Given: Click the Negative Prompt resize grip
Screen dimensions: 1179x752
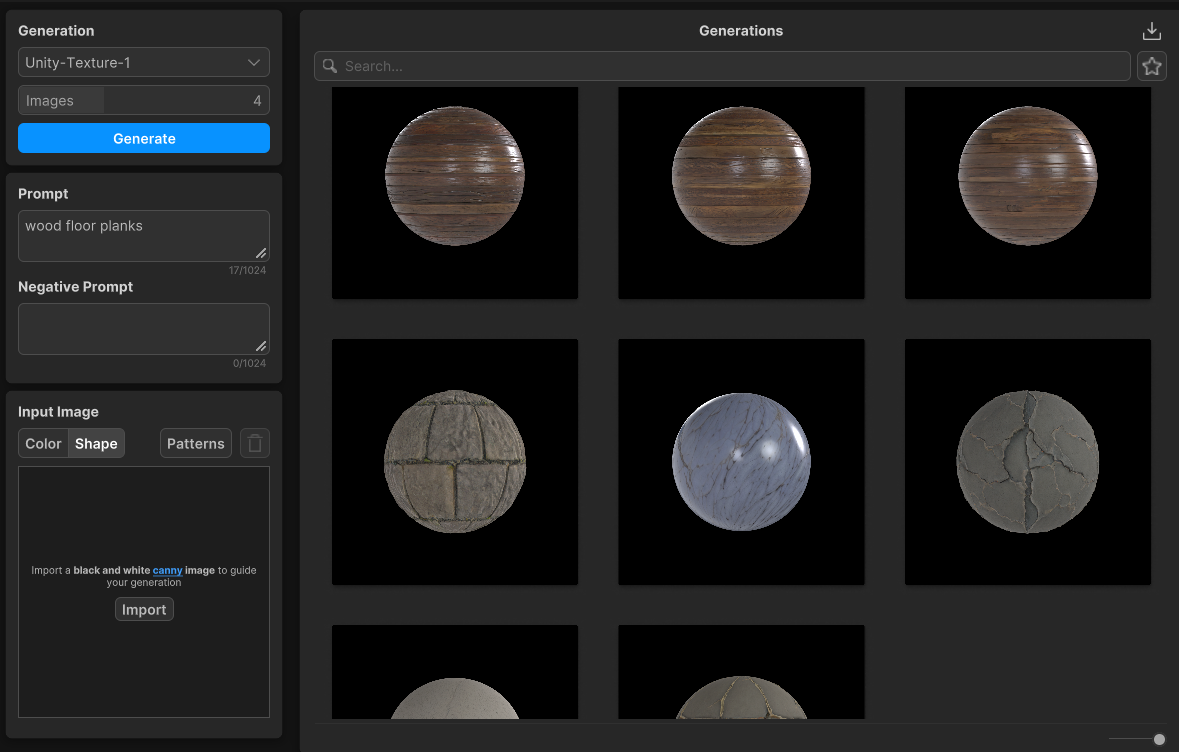Looking at the screenshot, I should click(261, 346).
